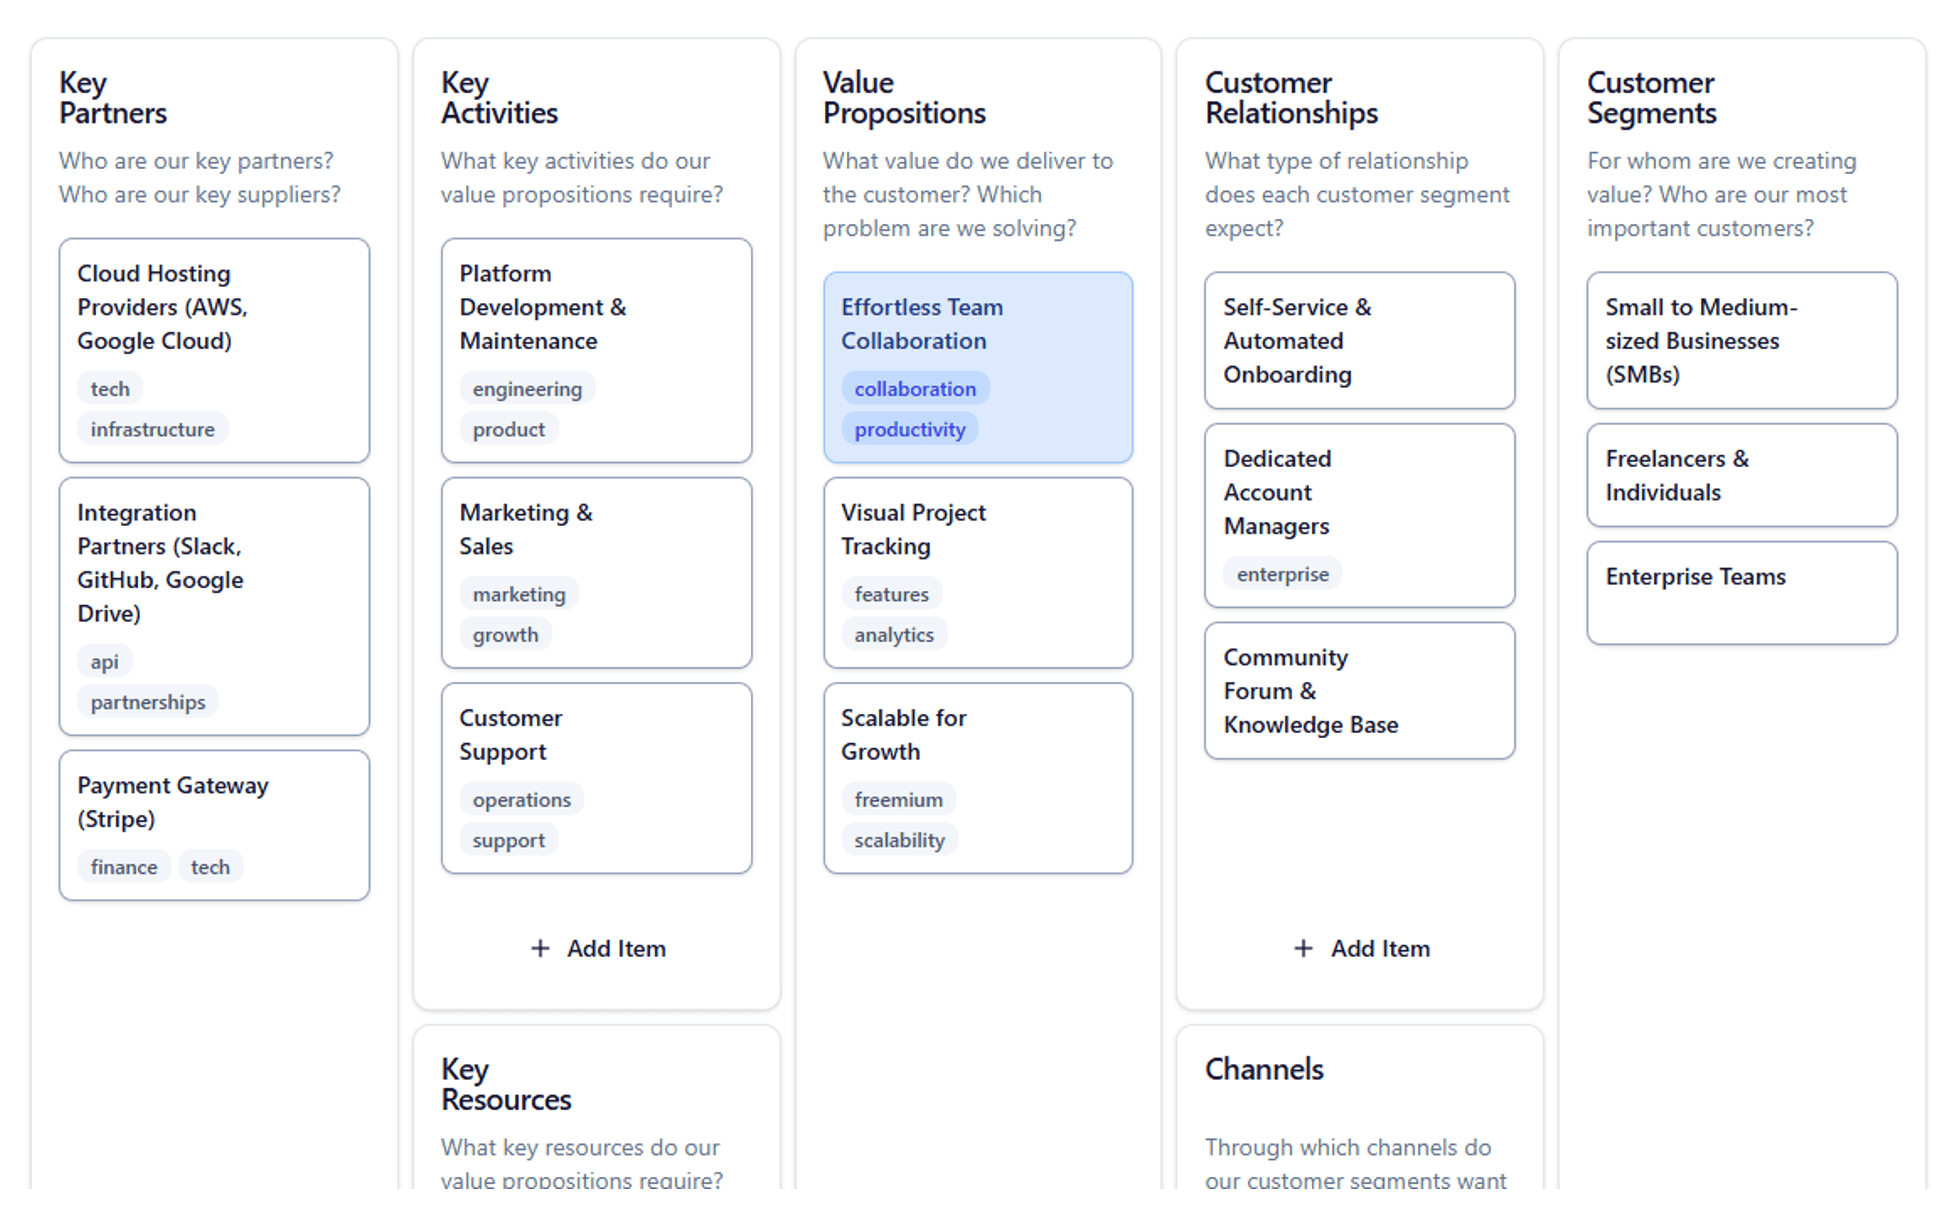The image size is (1957, 1223).
Task: Click the 'productivity' tag
Action: point(909,428)
